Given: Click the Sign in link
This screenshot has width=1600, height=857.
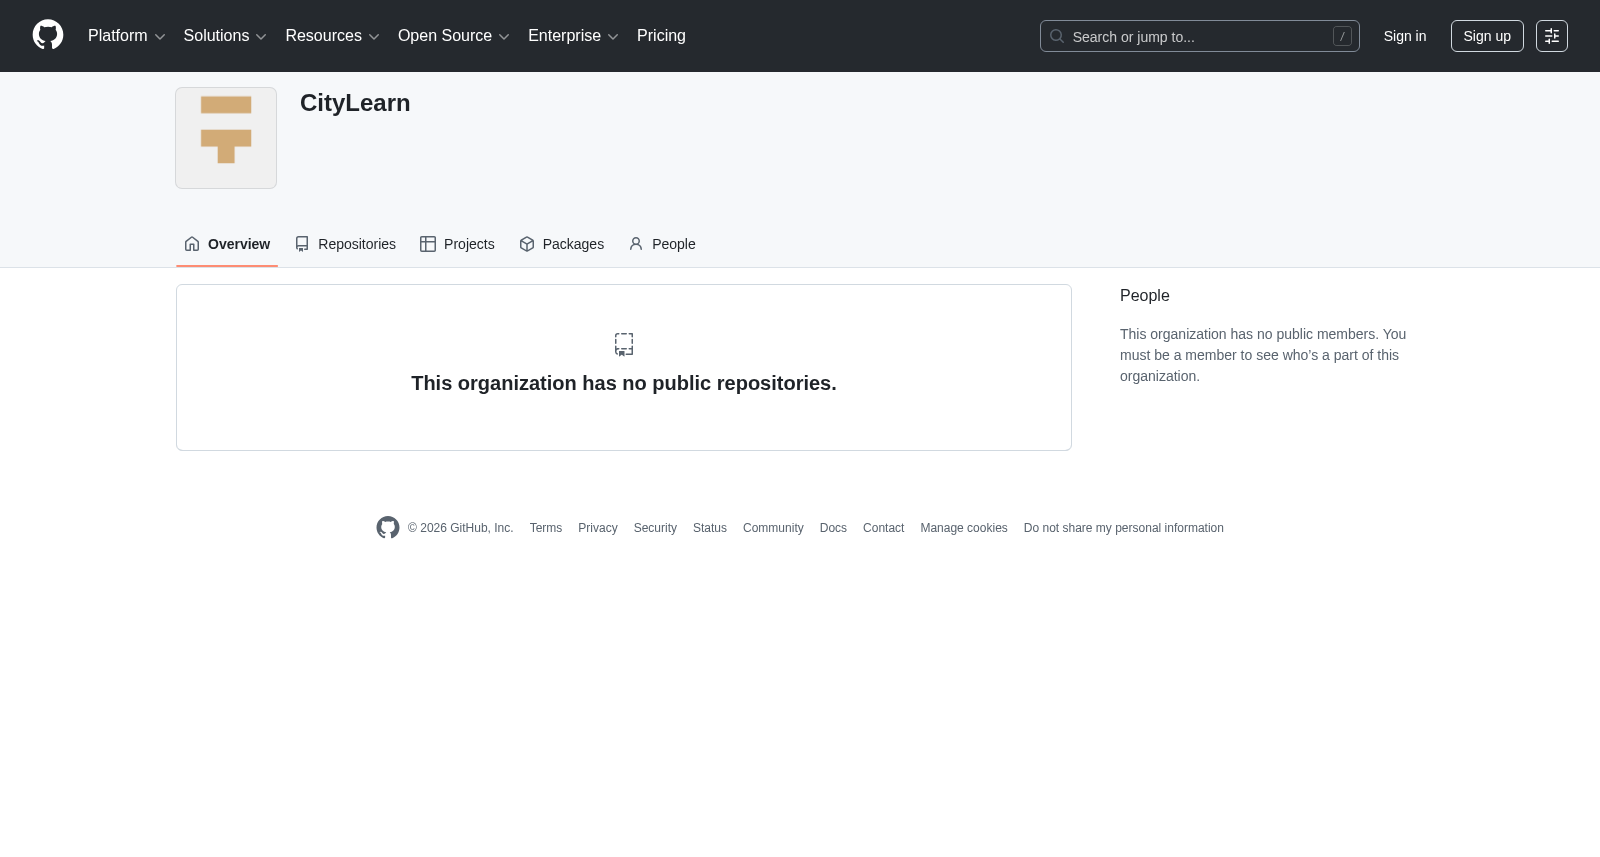Looking at the screenshot, I should 1405,36.
